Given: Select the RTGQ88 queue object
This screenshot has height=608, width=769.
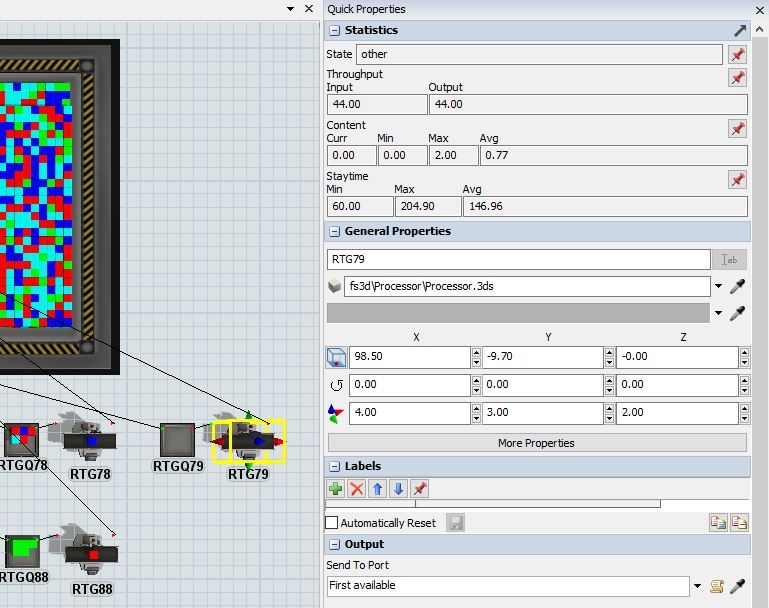Looking at the screenshot, I should point(22,551).
